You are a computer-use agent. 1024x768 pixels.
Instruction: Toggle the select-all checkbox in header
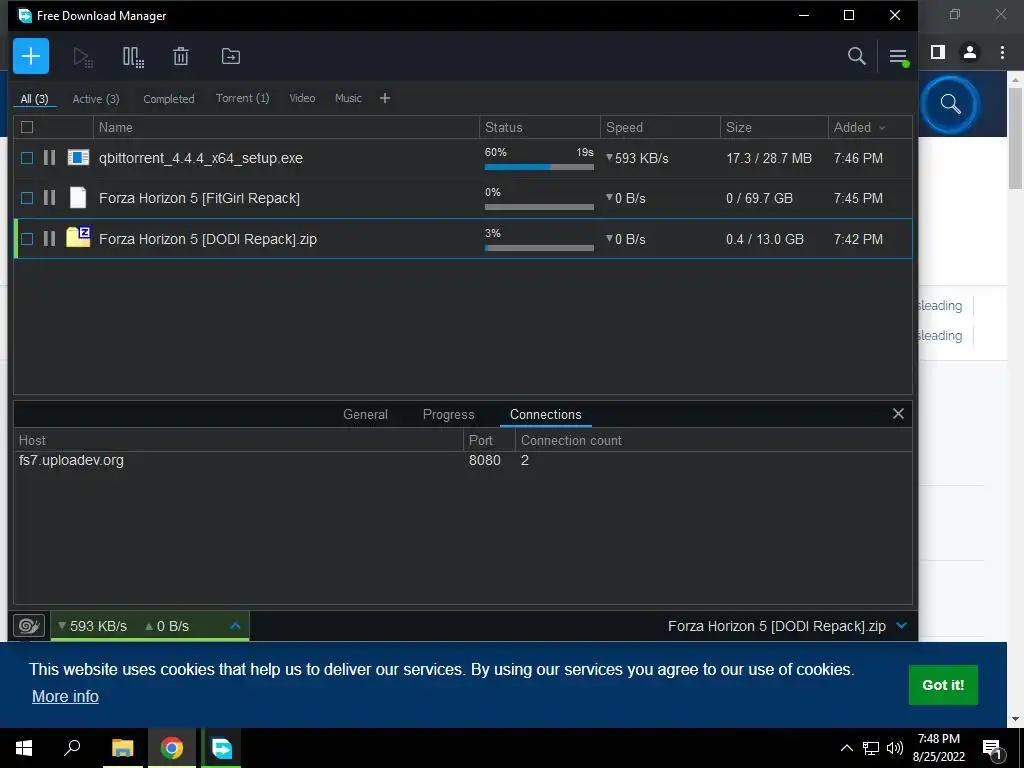point(27,127)
